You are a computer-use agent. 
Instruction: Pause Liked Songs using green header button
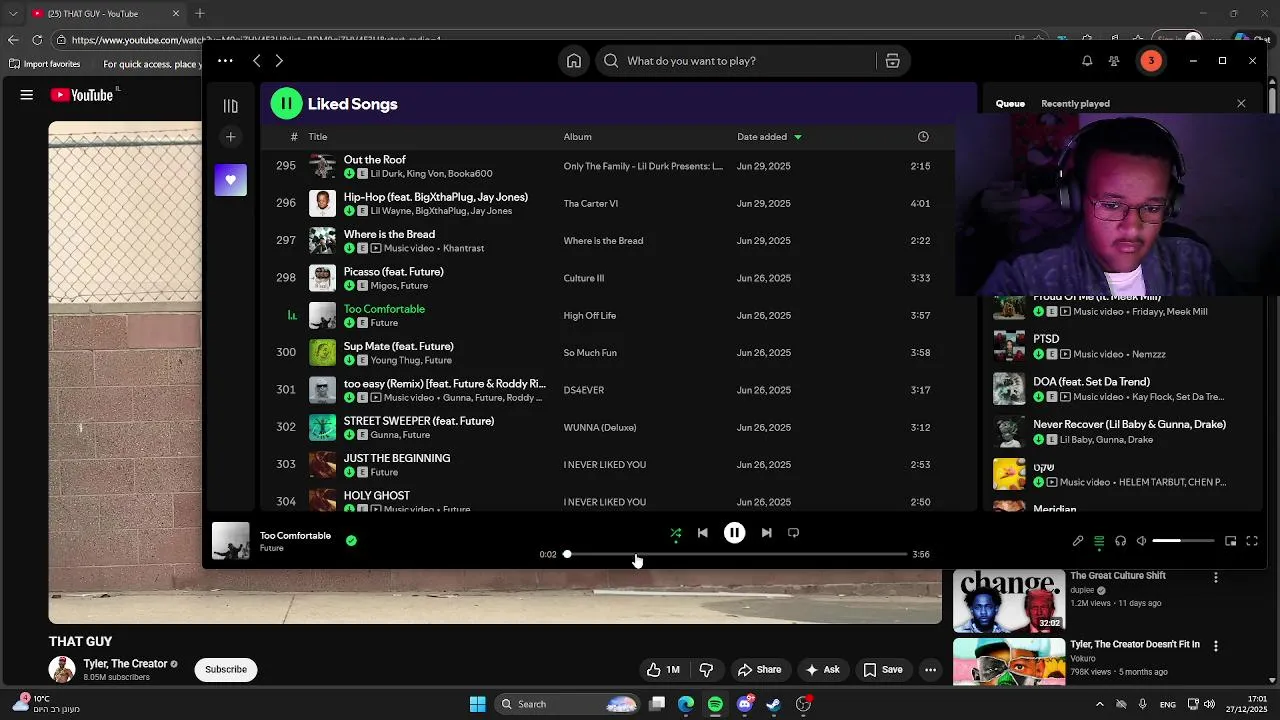click(x=286, y=104)
